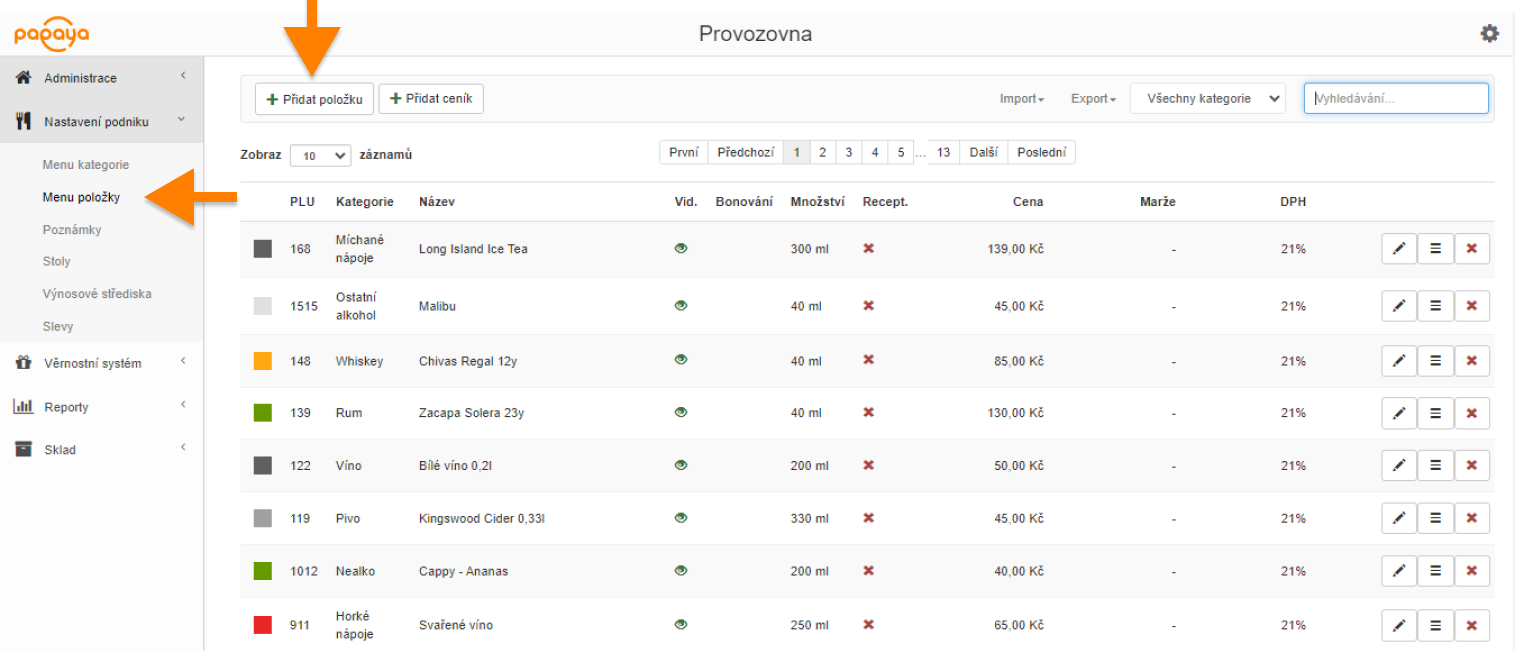Click orange color swatch of Chivas Regal

[x=263, y=361]
